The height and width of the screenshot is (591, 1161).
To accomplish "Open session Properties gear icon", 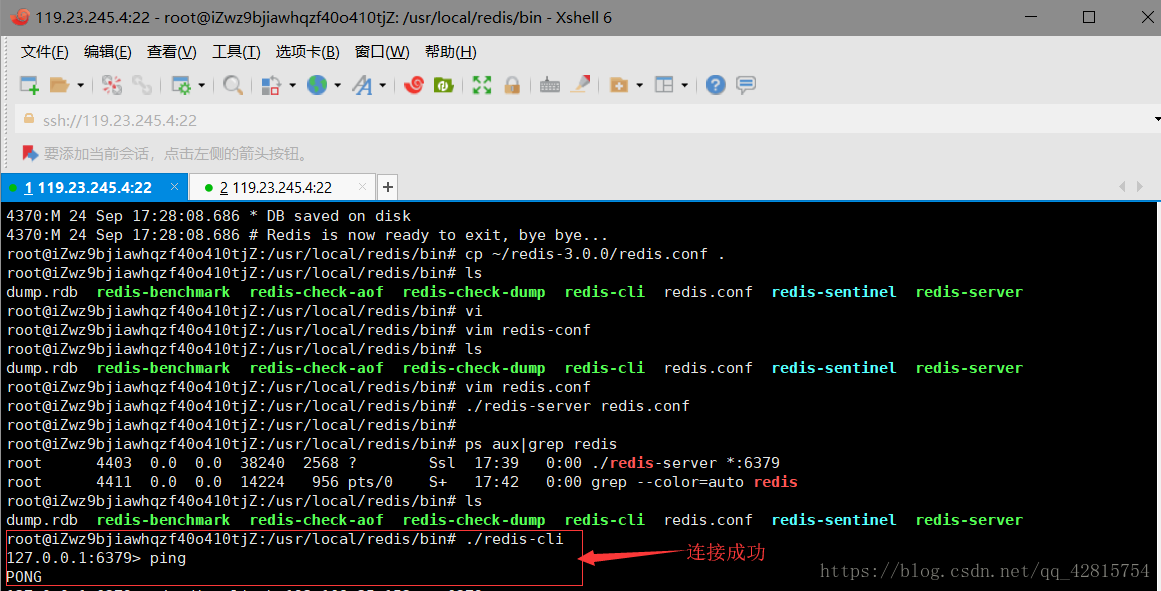I will tap(181, 85).
